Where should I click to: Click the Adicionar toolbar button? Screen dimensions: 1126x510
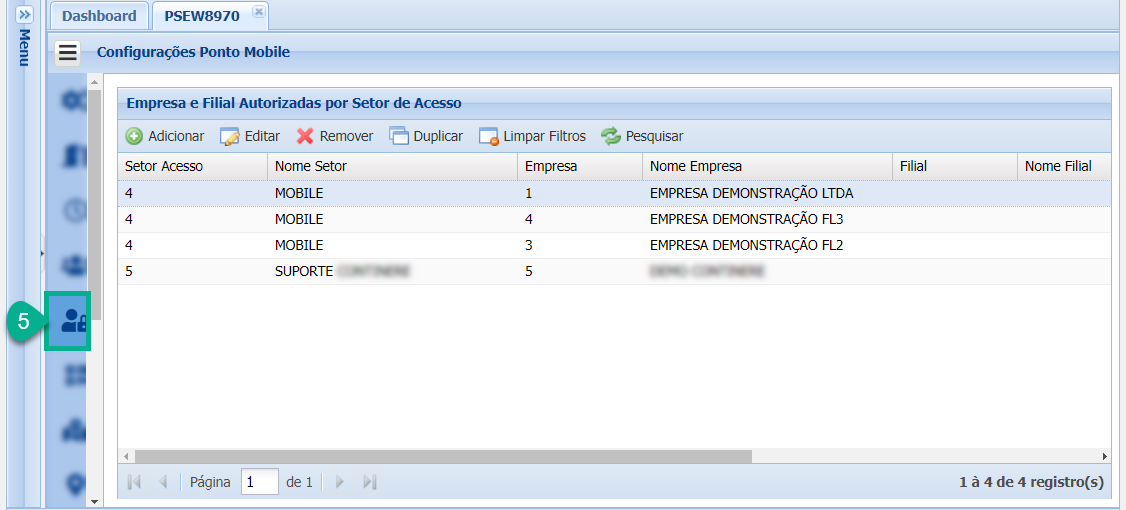click(165, 136)
